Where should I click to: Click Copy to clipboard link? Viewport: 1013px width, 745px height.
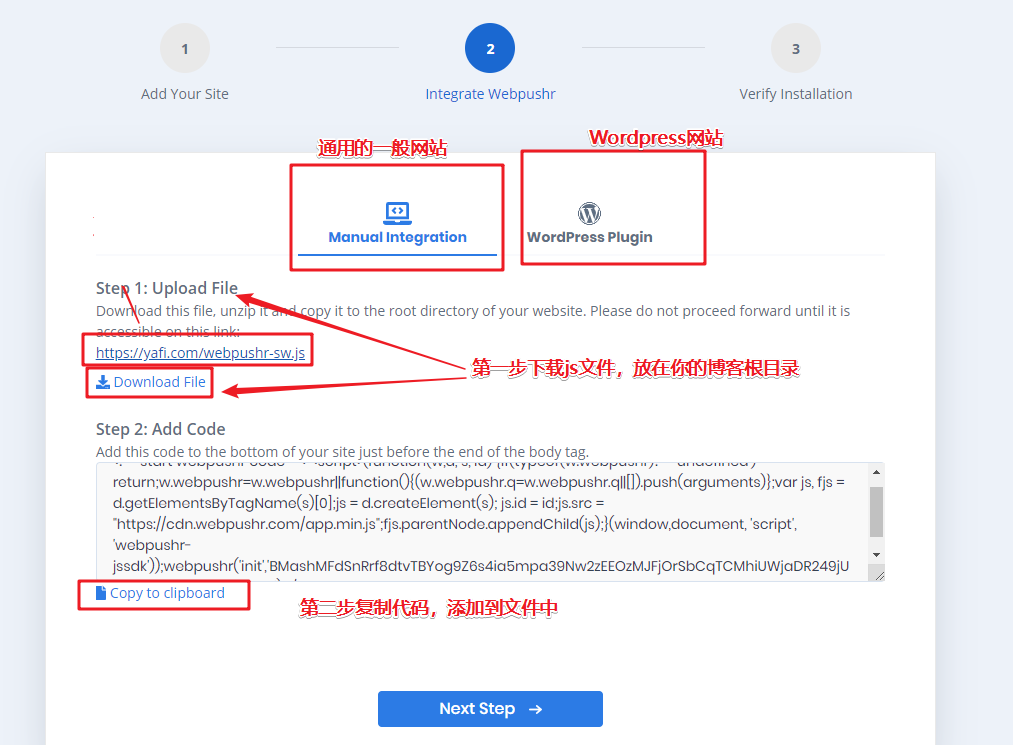click(160, 593)
